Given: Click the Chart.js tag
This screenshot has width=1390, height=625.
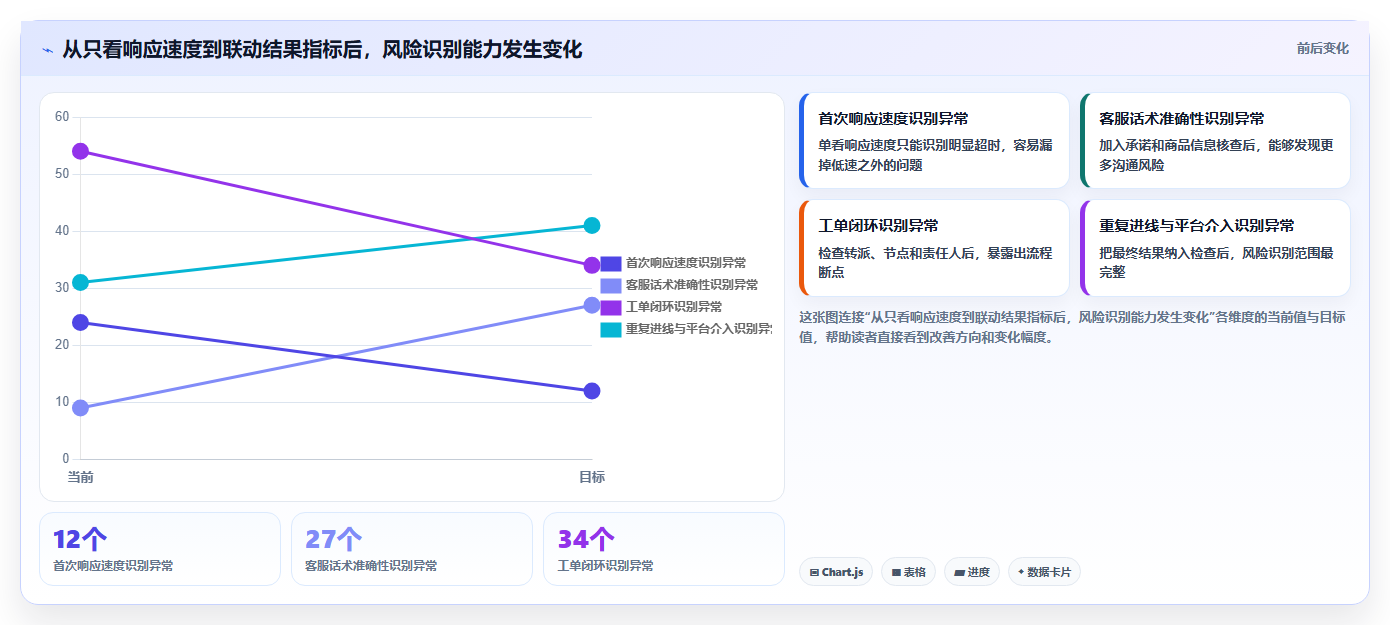Looking at the screenshot, I should 836,572.
